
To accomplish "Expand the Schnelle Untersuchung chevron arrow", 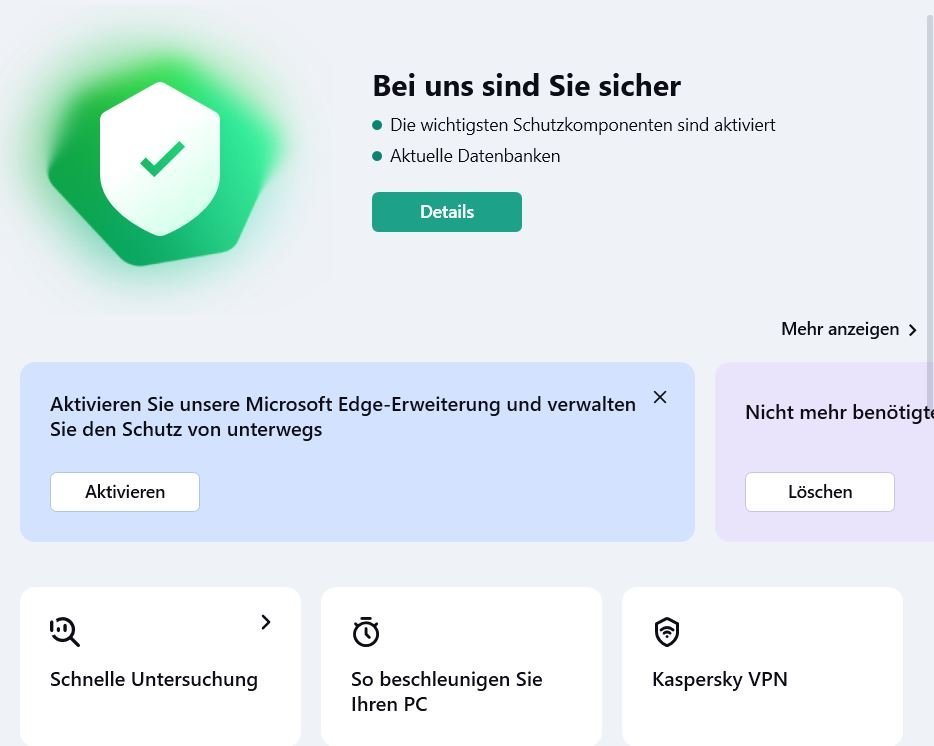I will click(x=266, y=622).
